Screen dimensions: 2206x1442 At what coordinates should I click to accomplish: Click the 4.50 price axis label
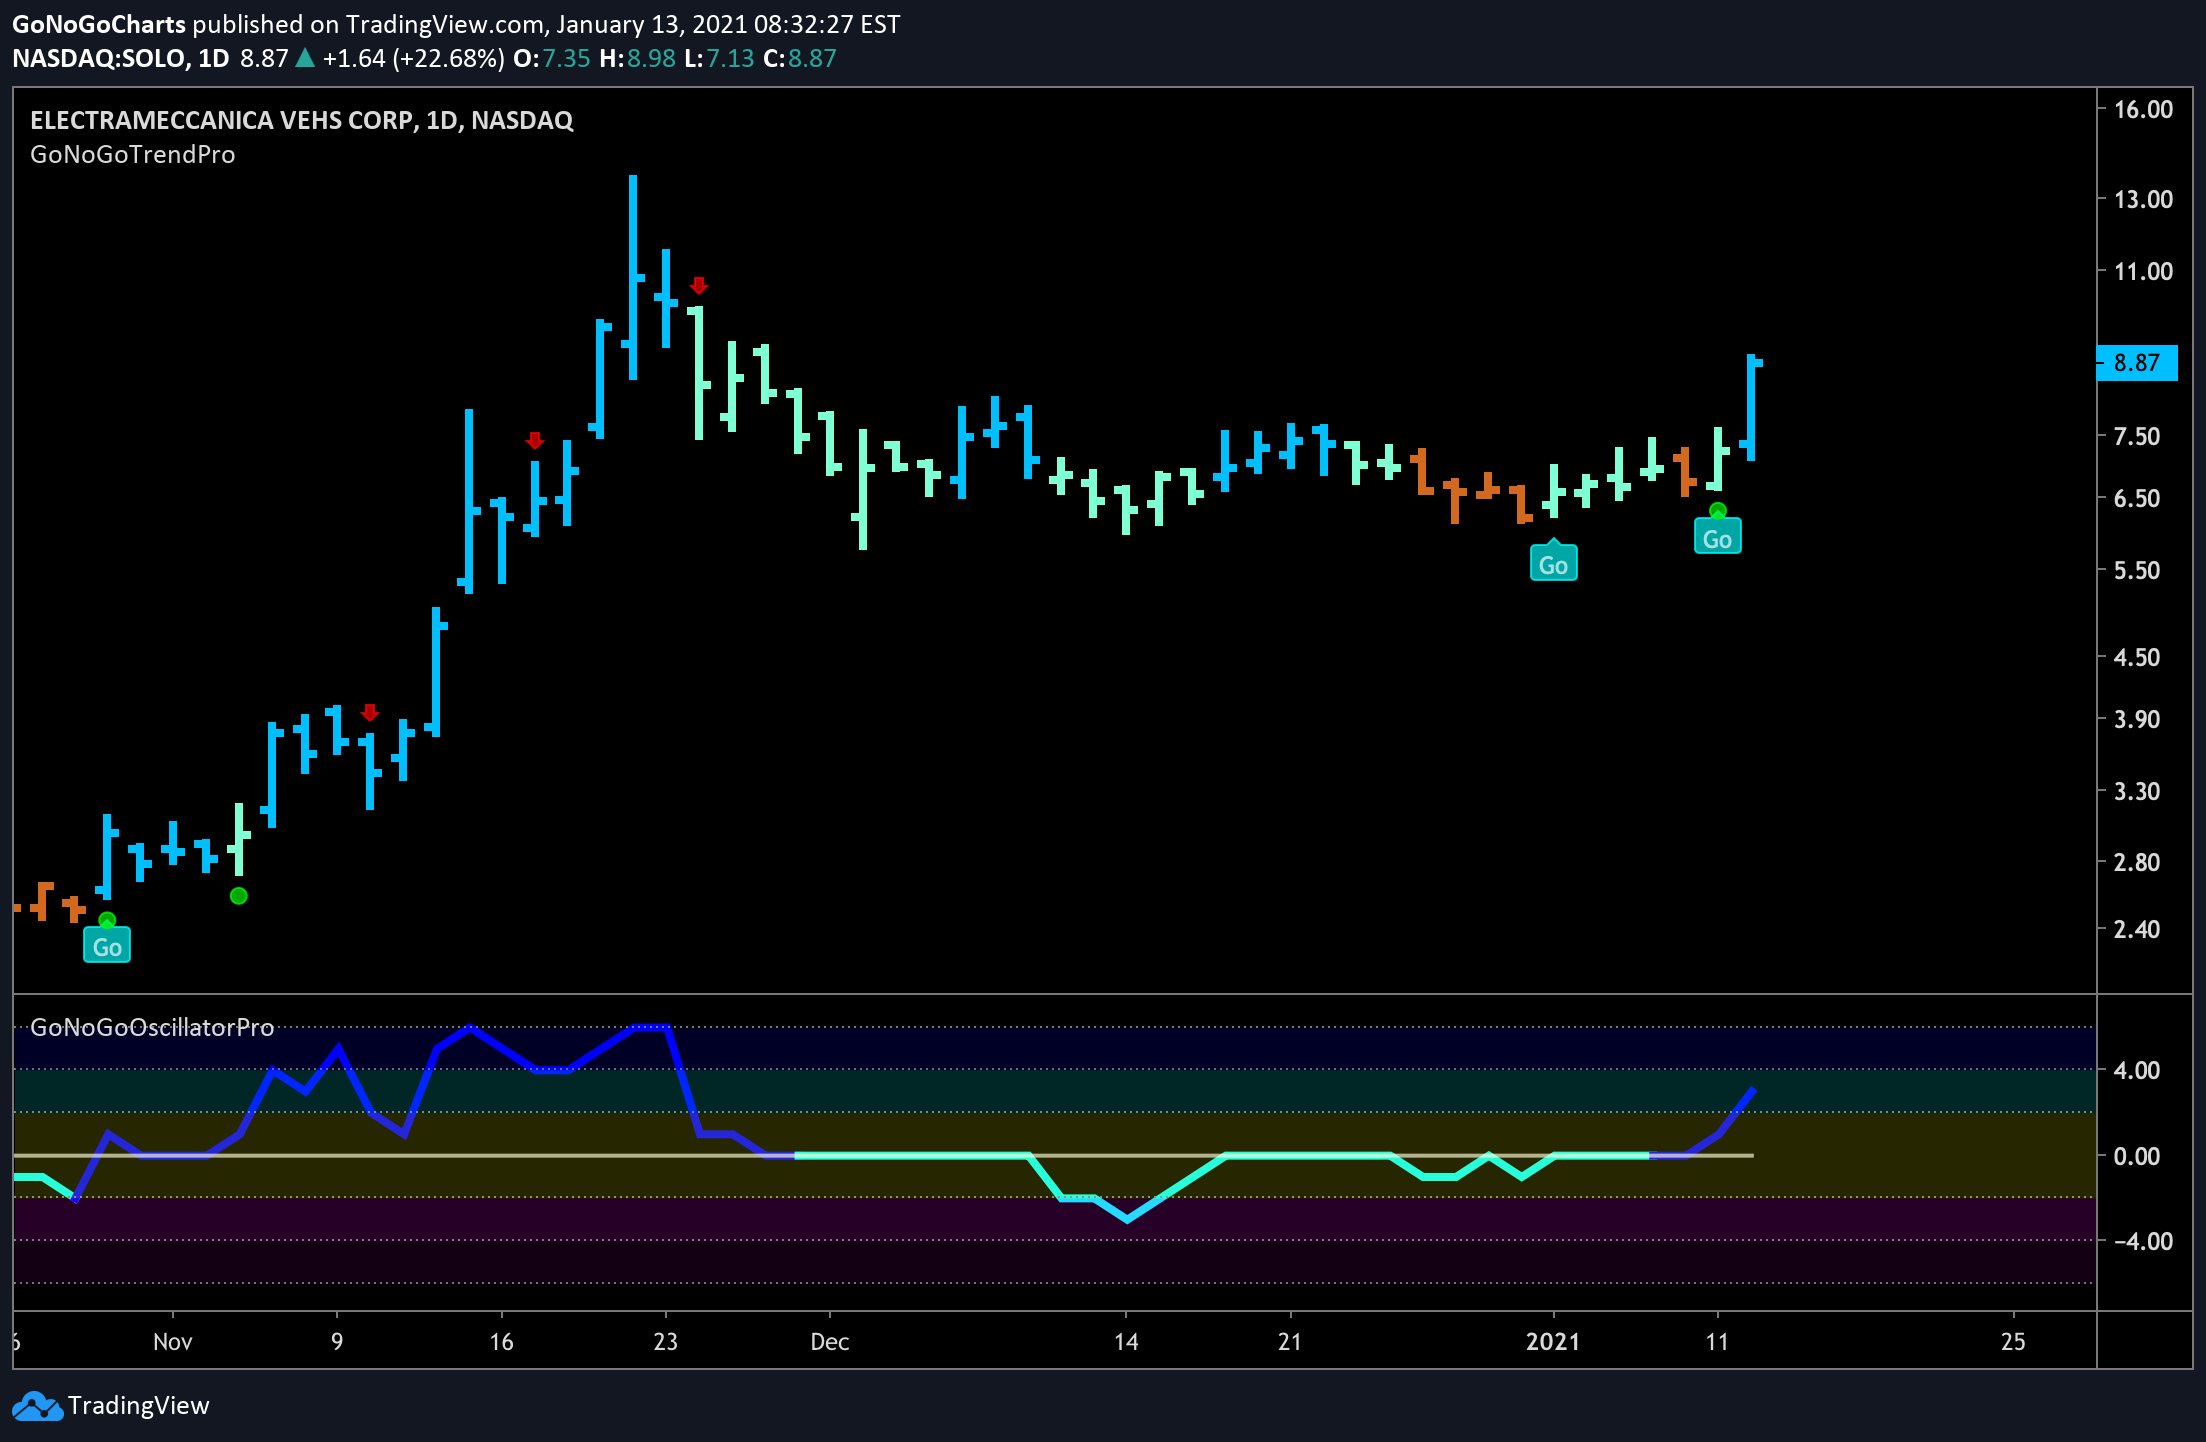2137,657
